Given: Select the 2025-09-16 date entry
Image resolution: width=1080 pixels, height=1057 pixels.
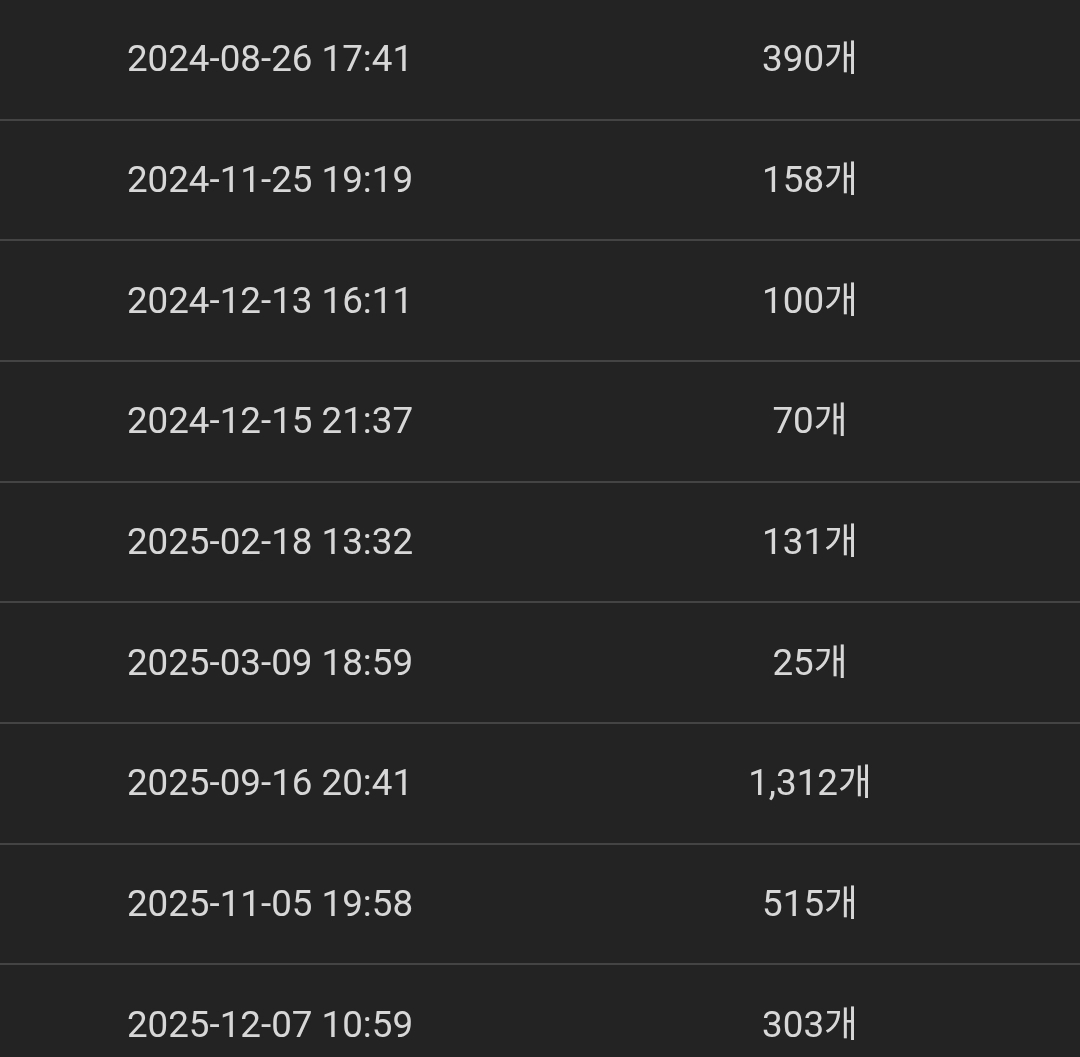Looking at the screenshot, I should click(x=269, y=783).
